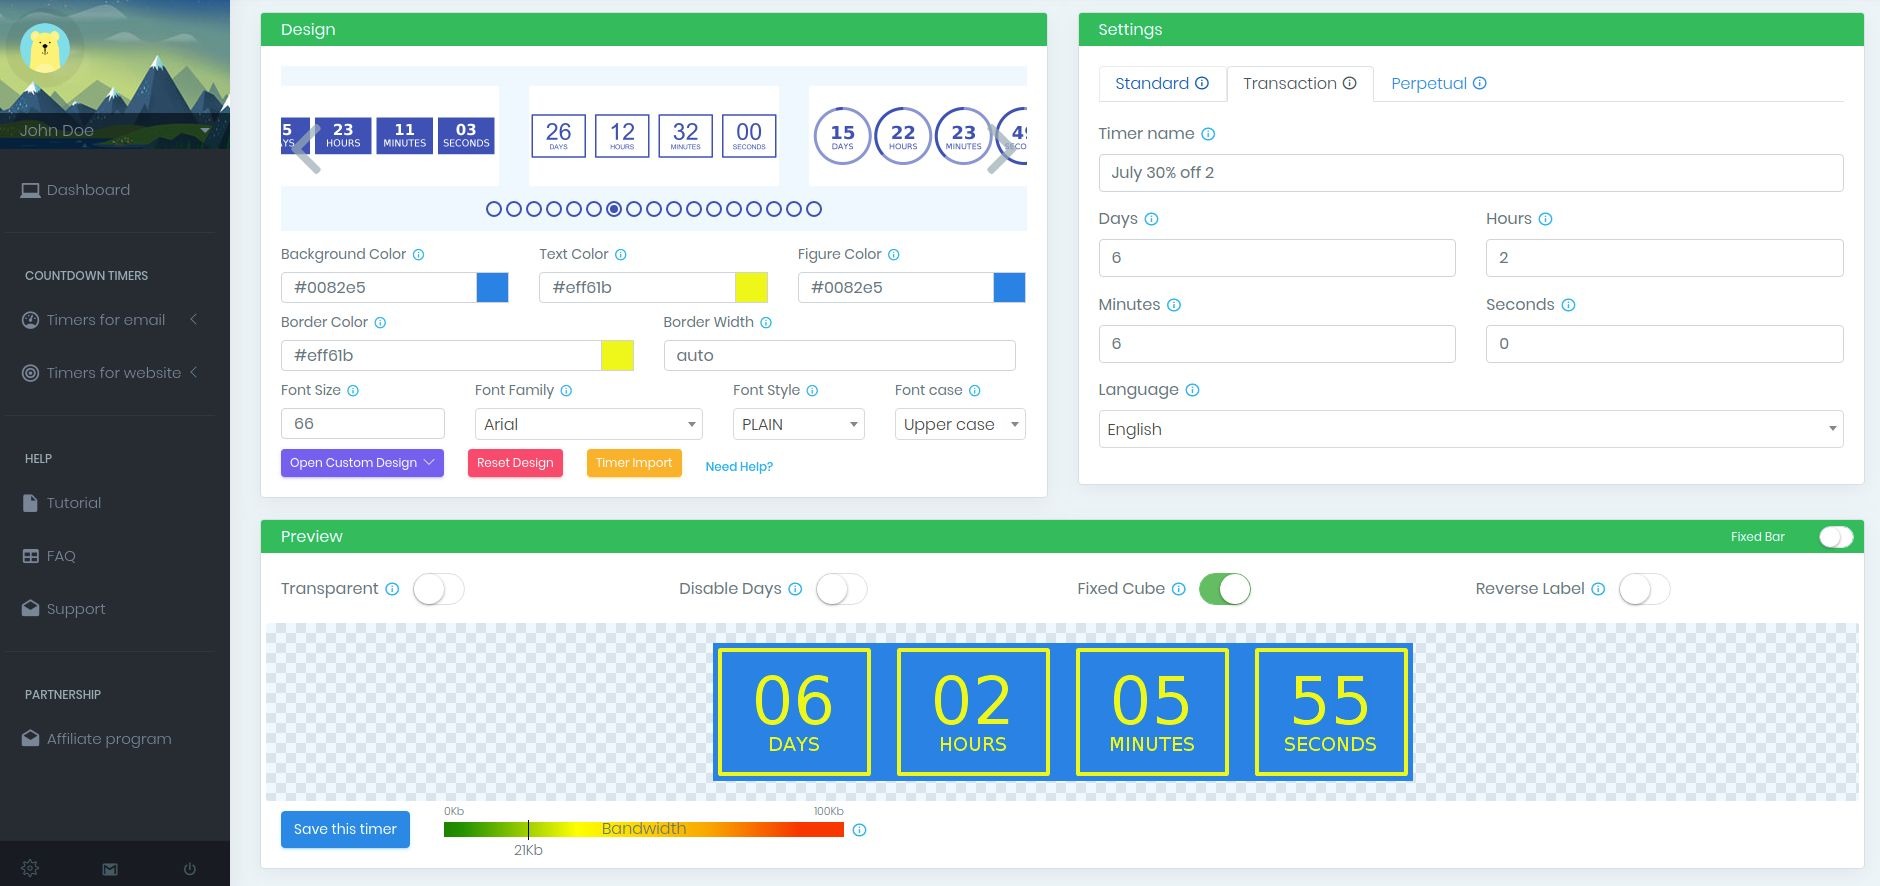Expand Timers for website chevron
This screenshot has height=886, width=1880.
point(194,372)
